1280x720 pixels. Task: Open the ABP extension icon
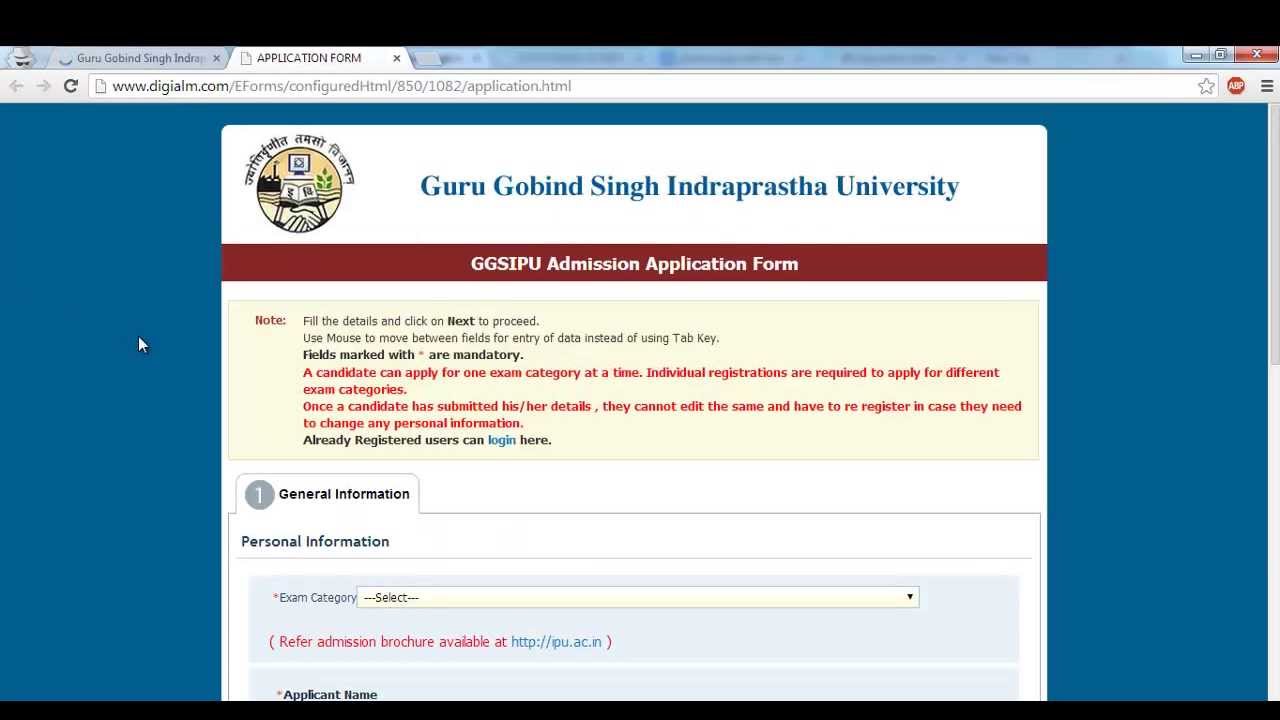pyautogui.click(x=1236, y=86)
